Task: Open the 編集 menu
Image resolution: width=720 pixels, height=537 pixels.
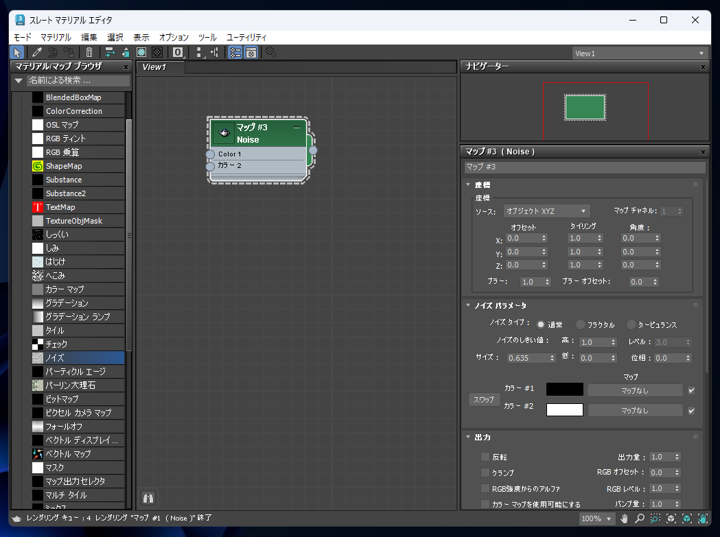Action: click(x=89, y=38)
